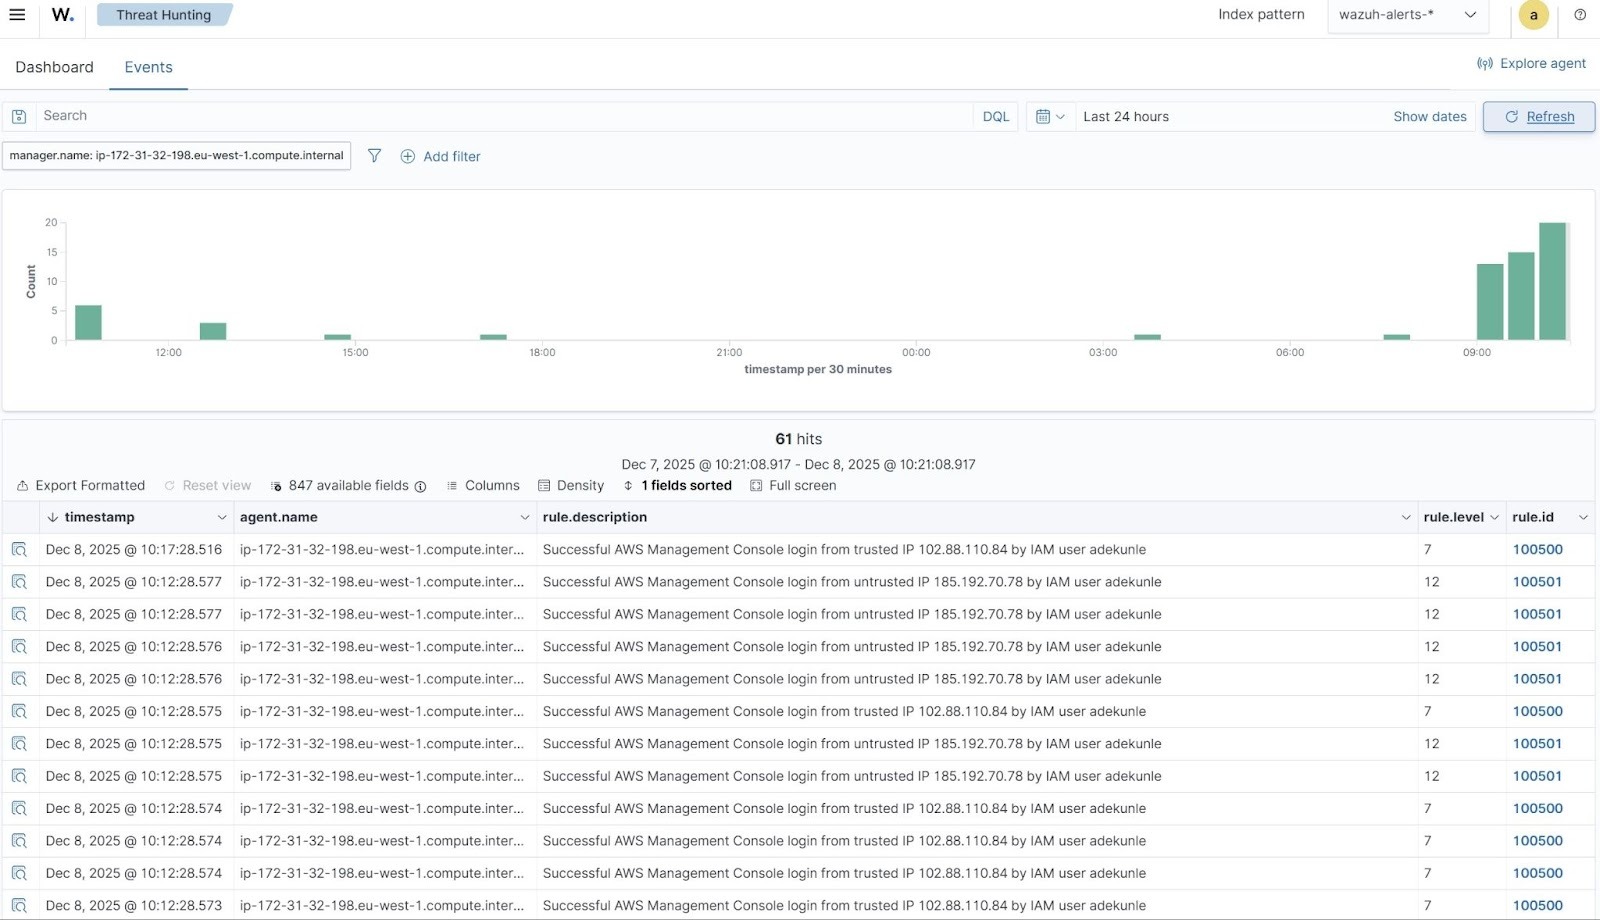Open the inspect document icon on first row
Image resolution: width=1600 pixels, height=920 pixels.
(x=19, y=549)
